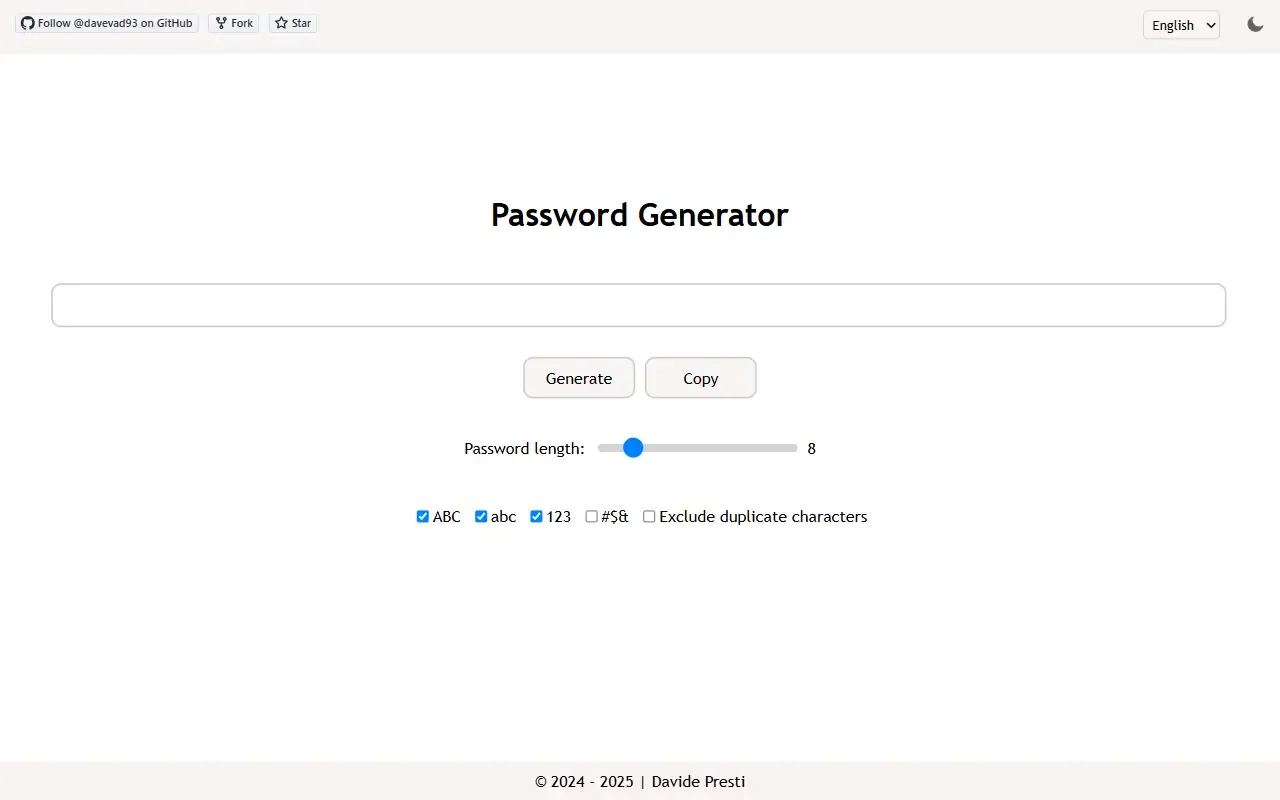The width and height of the screenshot is (1280, 800).
Task: Click the password length slider handle
Action: click(x=633, y=448)
